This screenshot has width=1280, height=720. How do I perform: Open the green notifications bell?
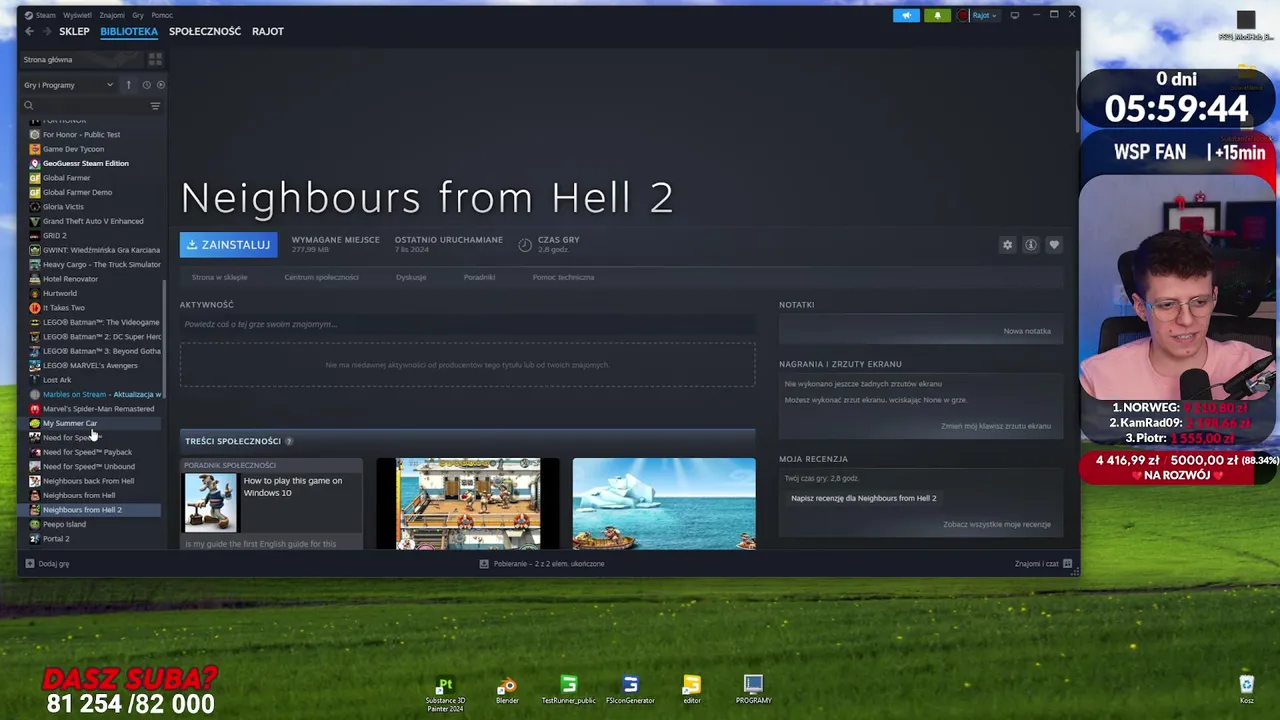pos(937,15)
